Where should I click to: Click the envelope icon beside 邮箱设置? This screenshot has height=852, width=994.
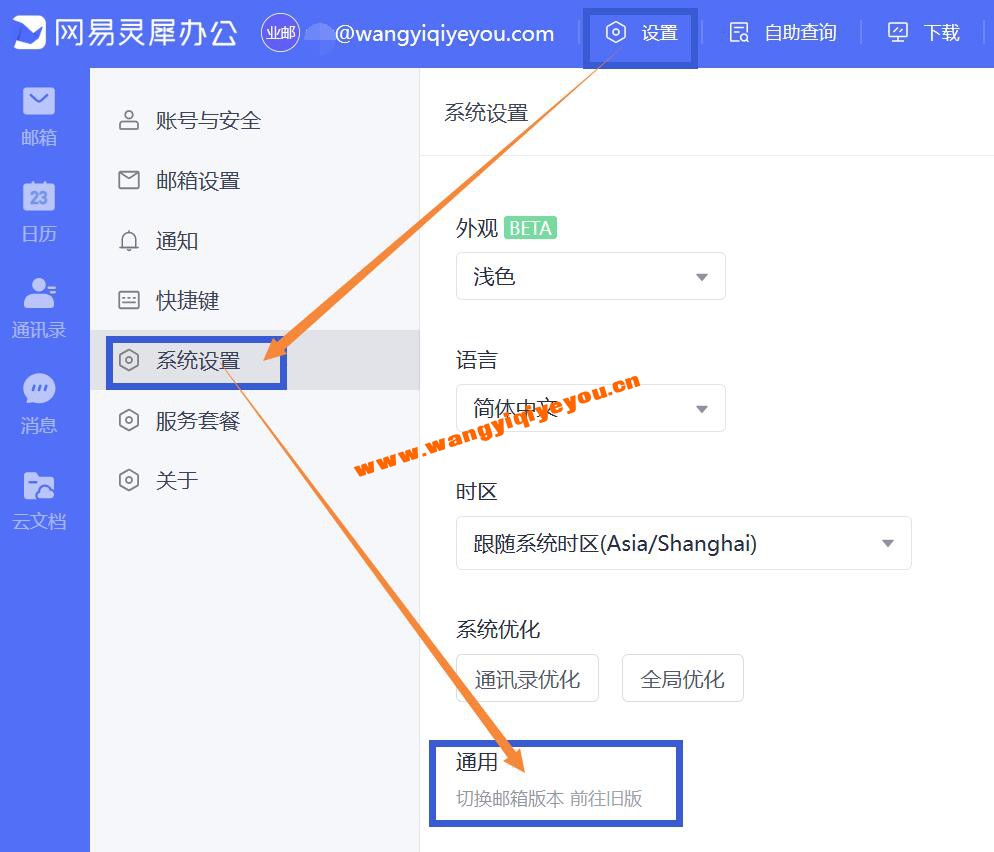129,180
